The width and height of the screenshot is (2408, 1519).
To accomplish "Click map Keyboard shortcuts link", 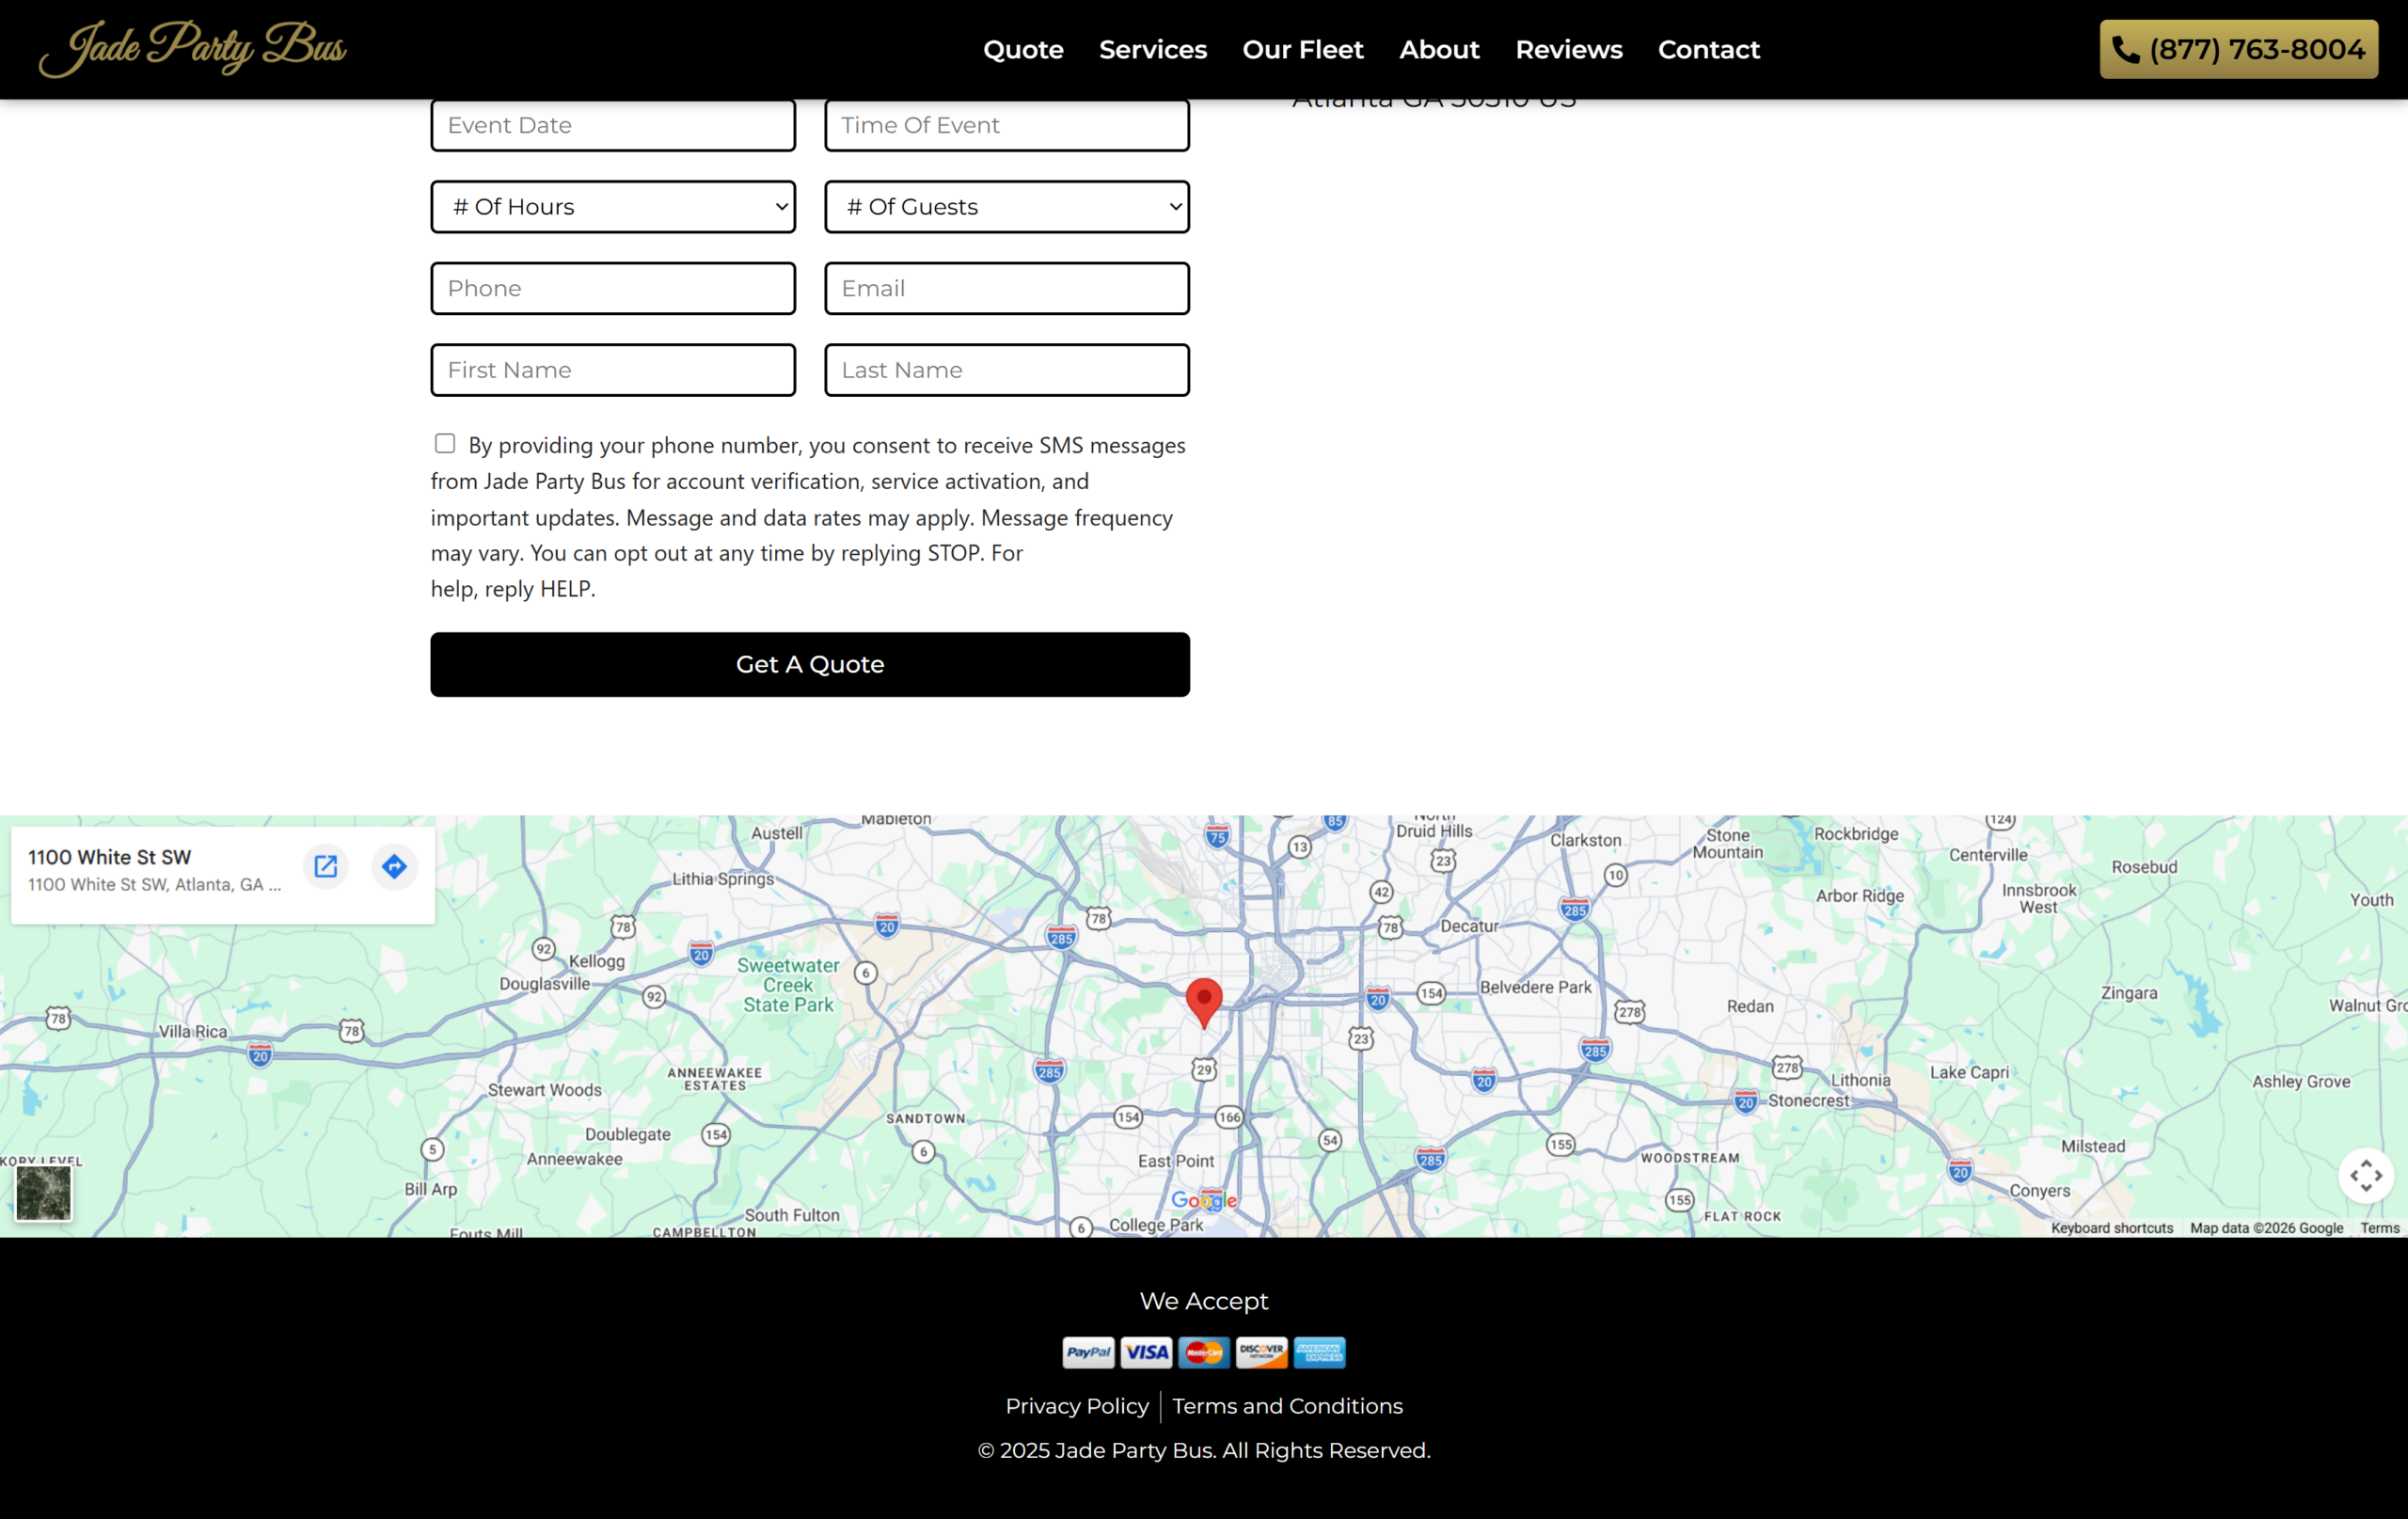I will [x=2112, y=1228].
